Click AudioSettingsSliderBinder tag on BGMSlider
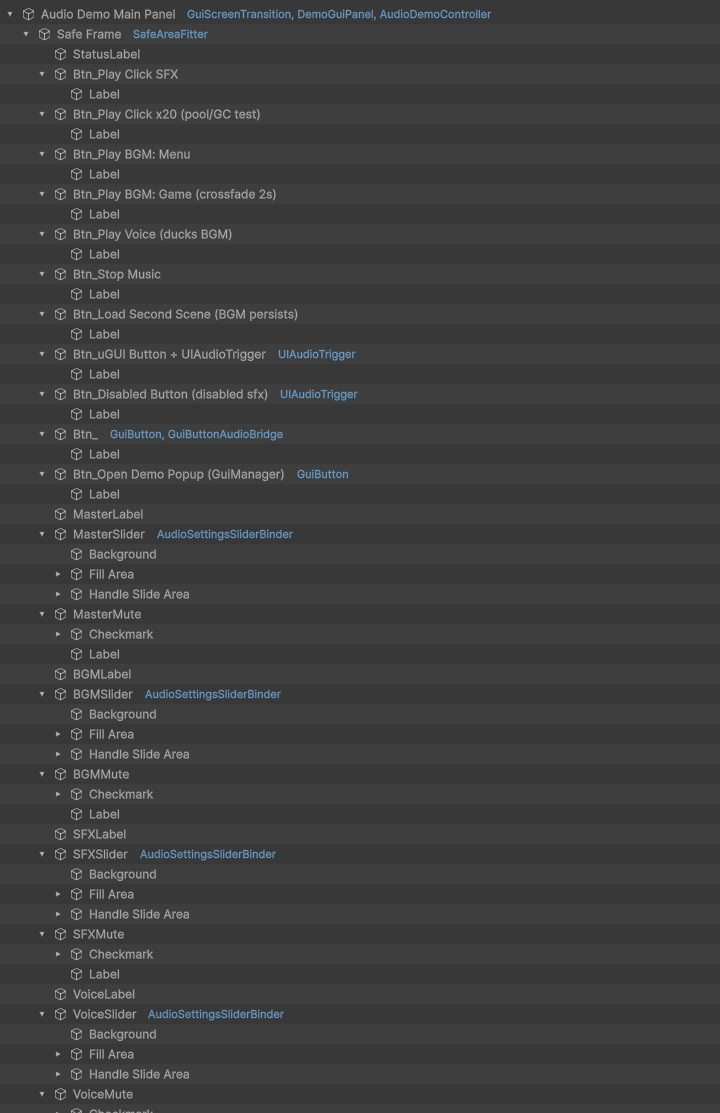Viewport: 720px width, 1113px height. (x=213, y=694)
